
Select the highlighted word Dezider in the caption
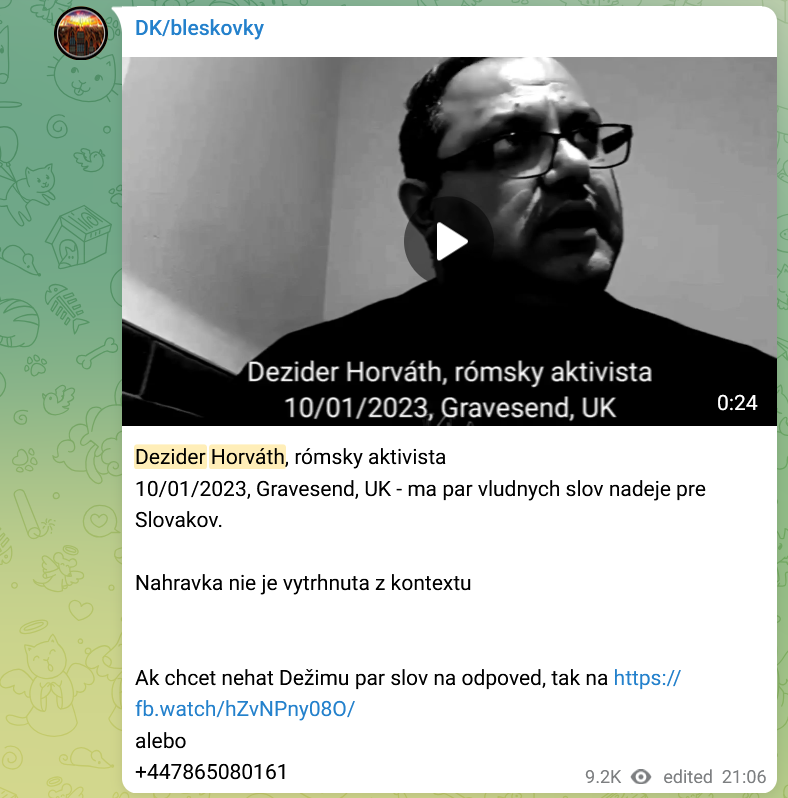pos(171,457)
